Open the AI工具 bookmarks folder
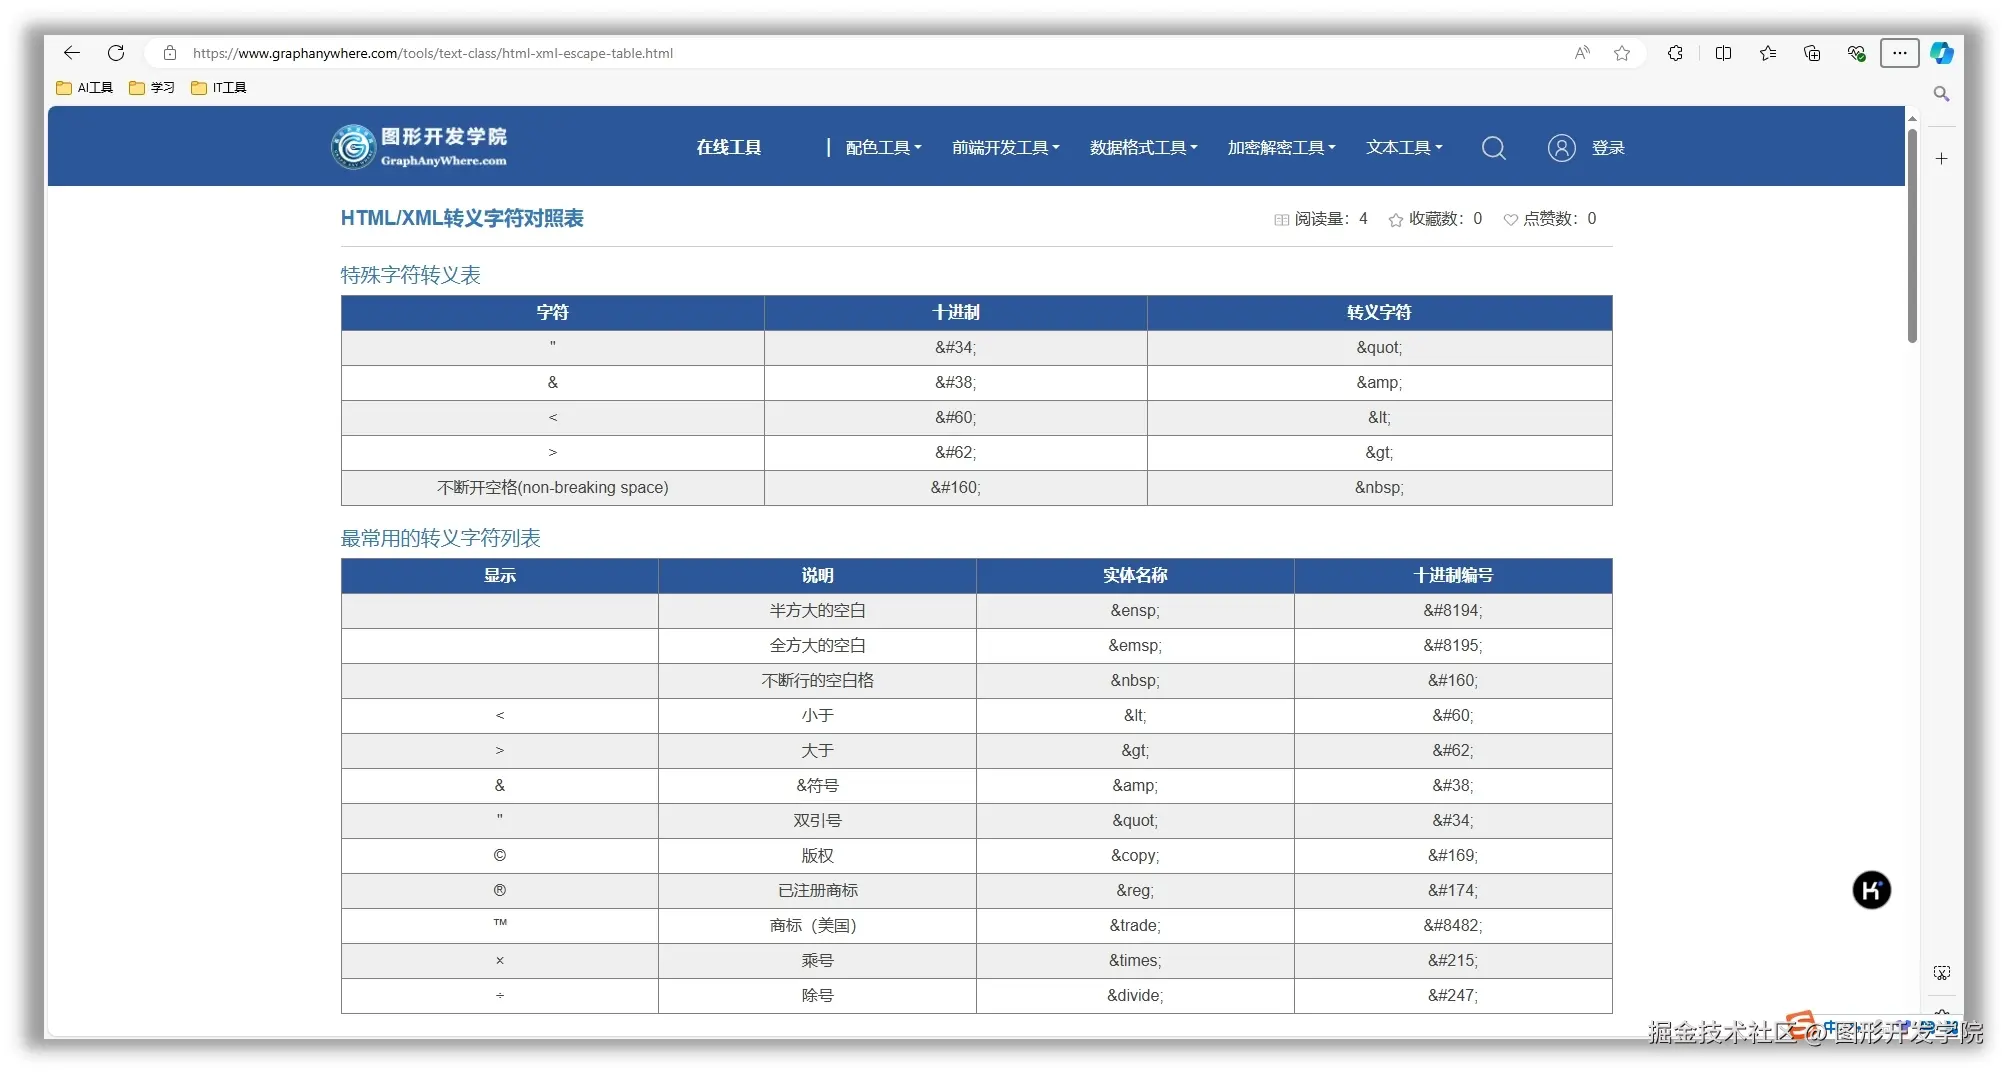The width and height of the screenshot is (2011, 1074). [83, 87]
